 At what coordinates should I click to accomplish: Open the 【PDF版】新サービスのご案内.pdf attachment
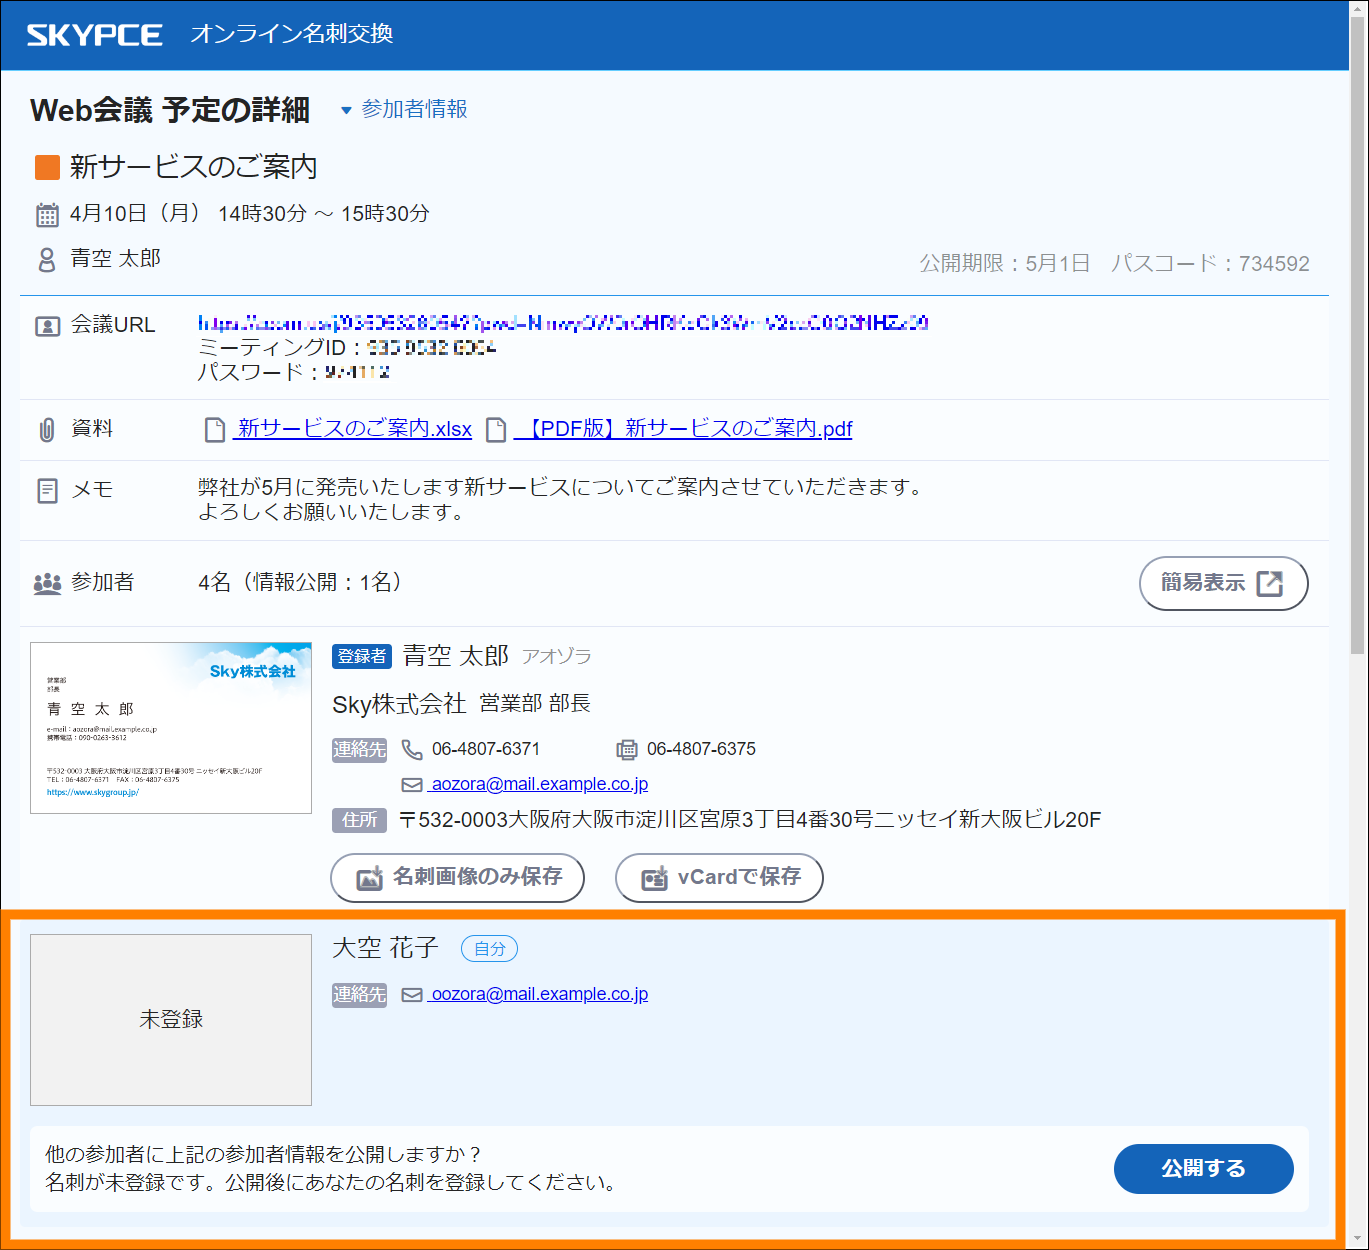click(685, 428)
